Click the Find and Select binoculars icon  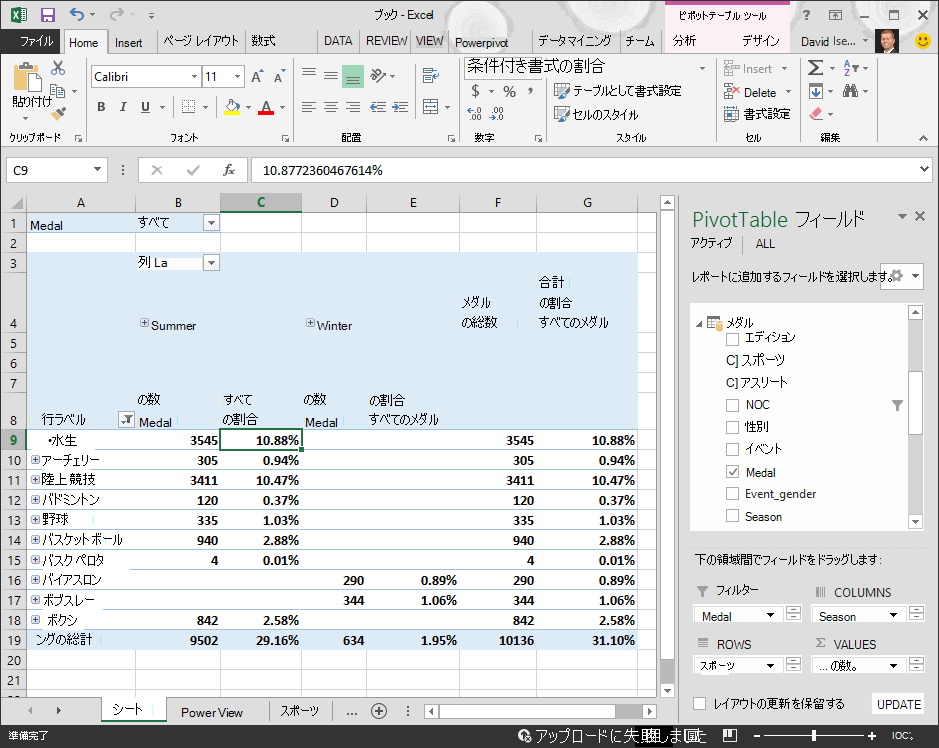[x=850, y=91]
